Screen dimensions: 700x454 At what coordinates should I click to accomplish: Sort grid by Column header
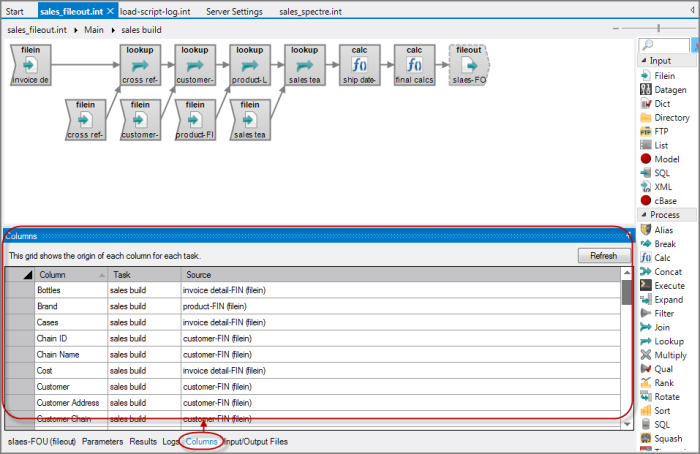pyautogui.click(x=68, y=274)
